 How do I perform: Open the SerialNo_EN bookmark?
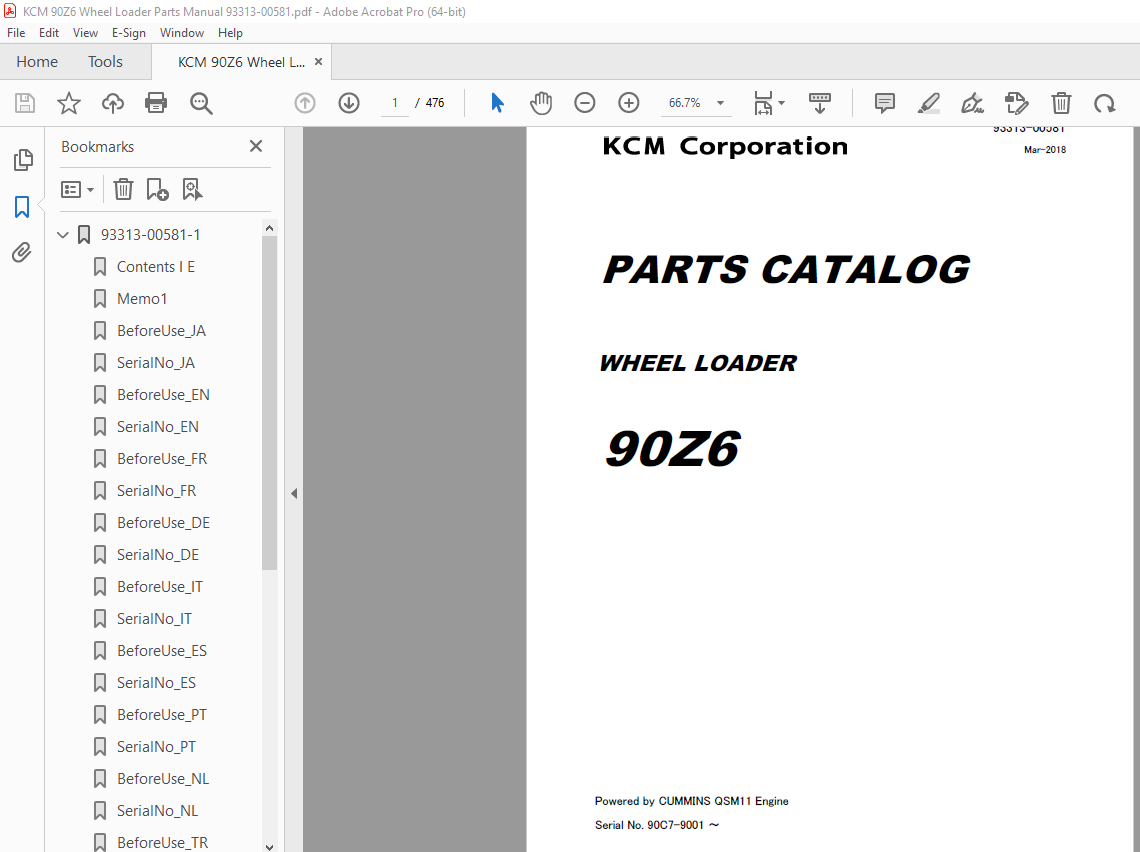click(158, 427)
